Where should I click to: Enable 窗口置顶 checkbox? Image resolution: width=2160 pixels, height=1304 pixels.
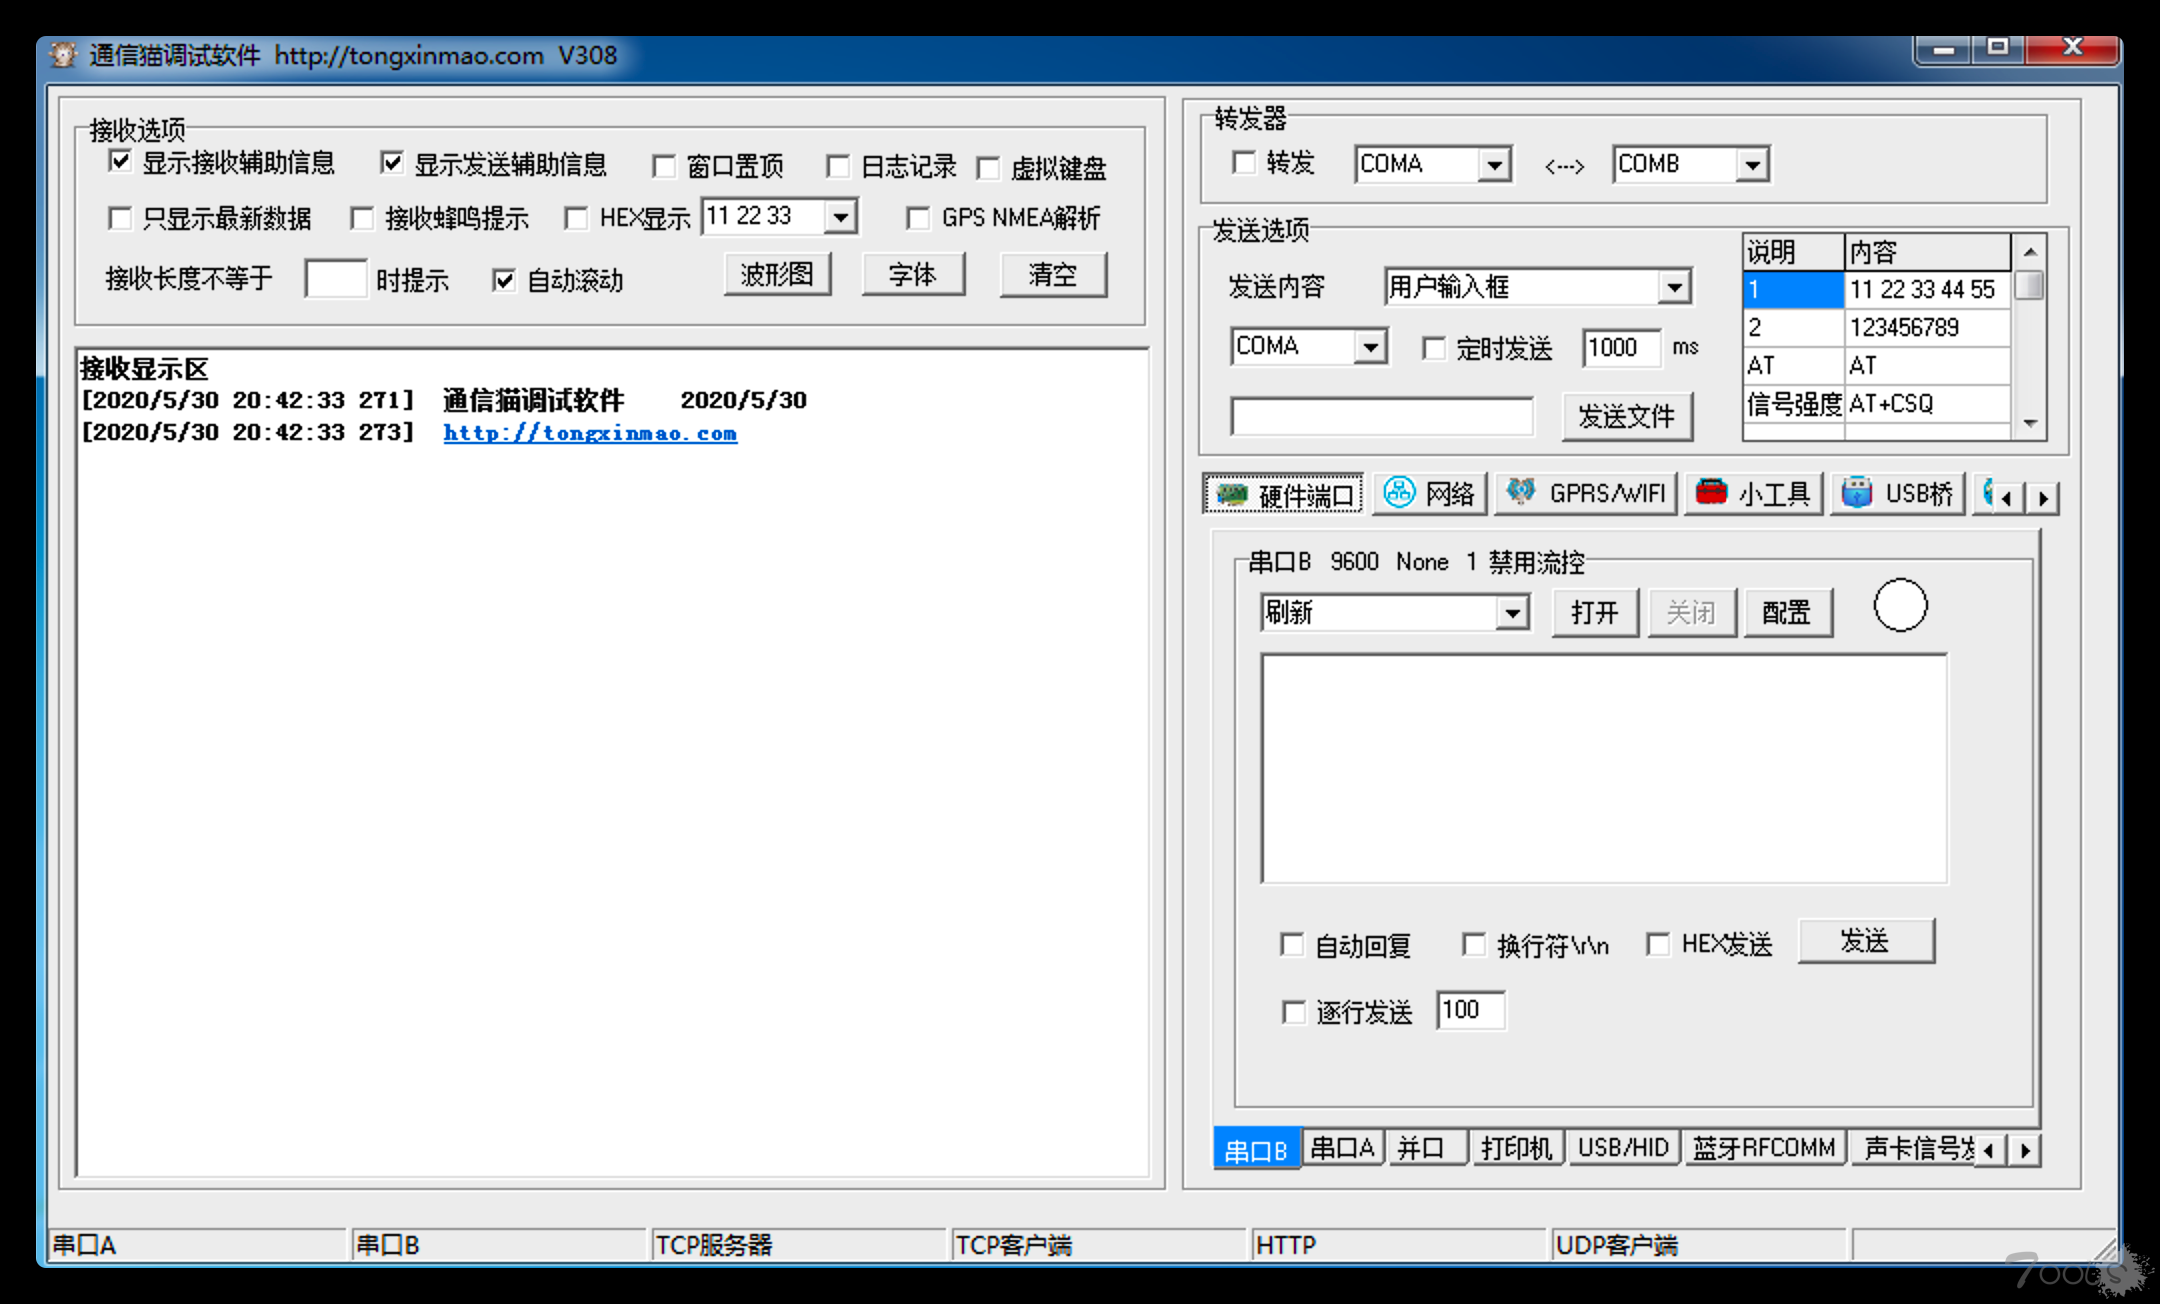coord(663,166)
